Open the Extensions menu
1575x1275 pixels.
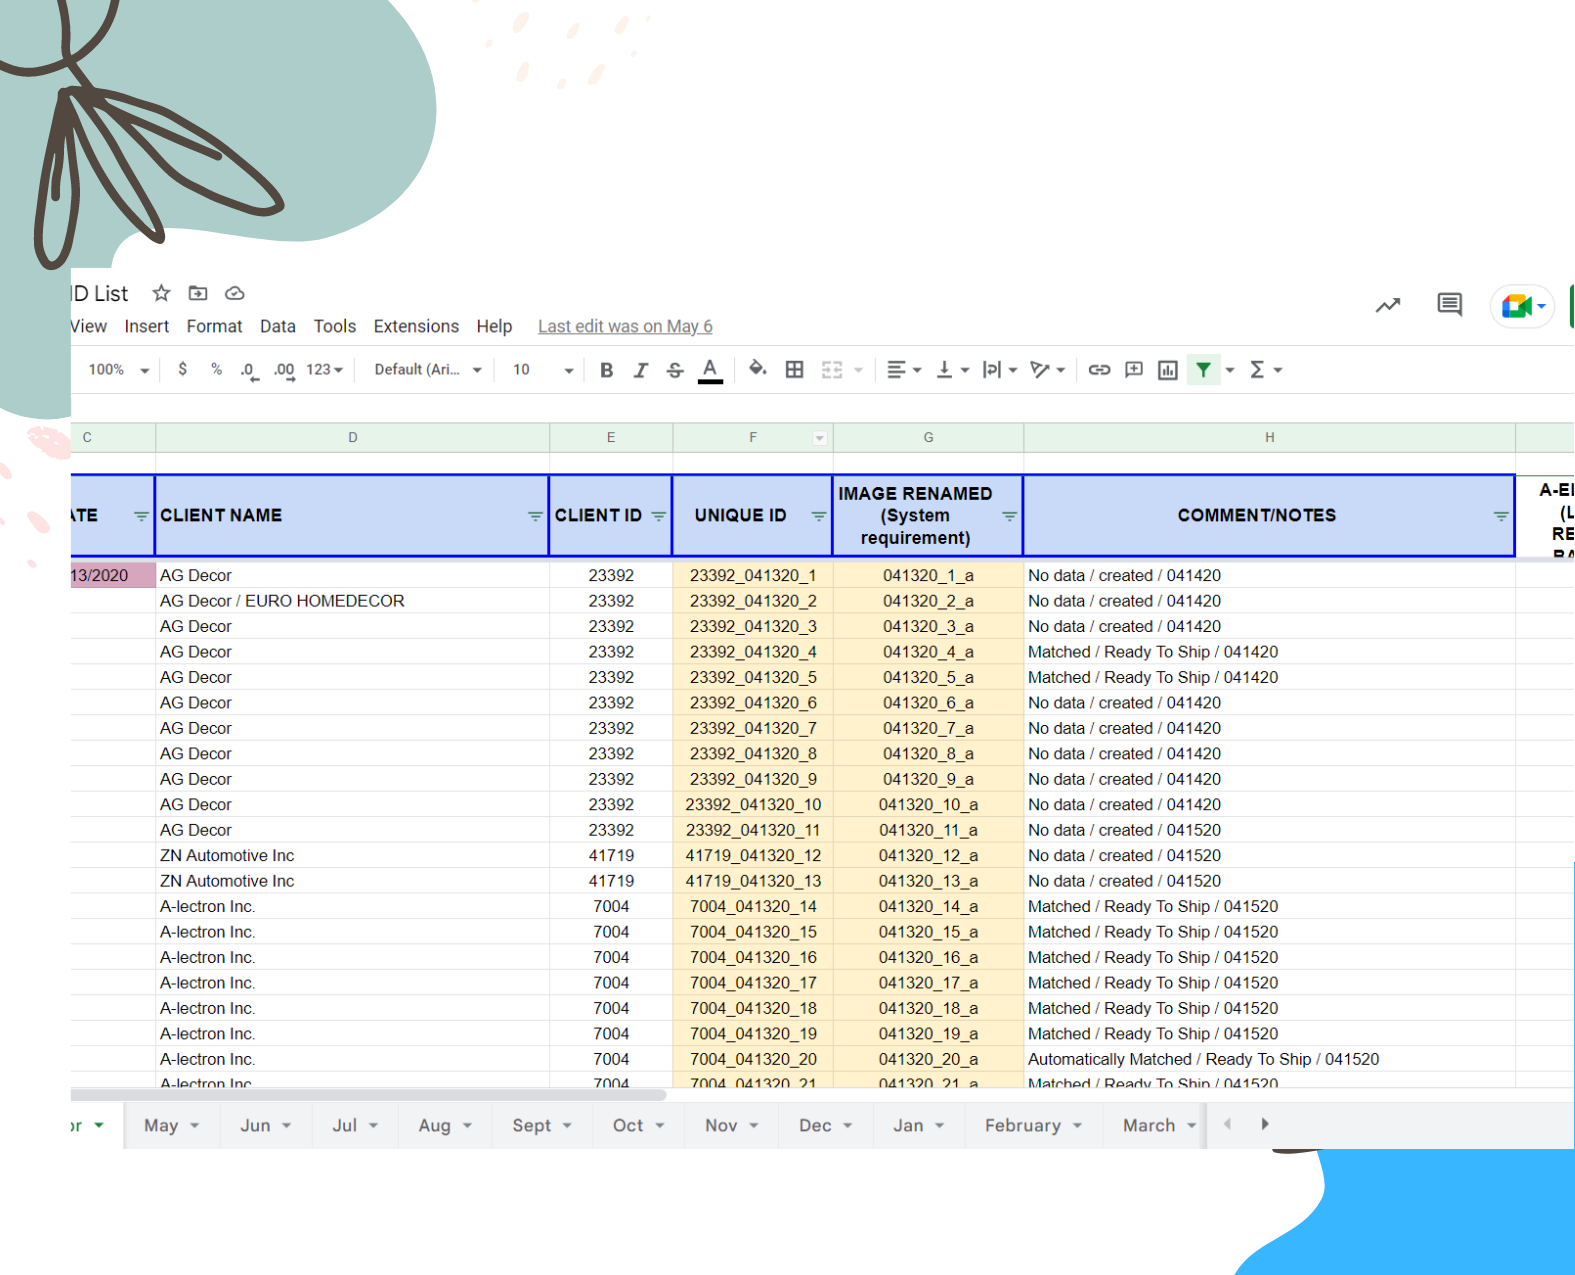click(x=416, y=326)
